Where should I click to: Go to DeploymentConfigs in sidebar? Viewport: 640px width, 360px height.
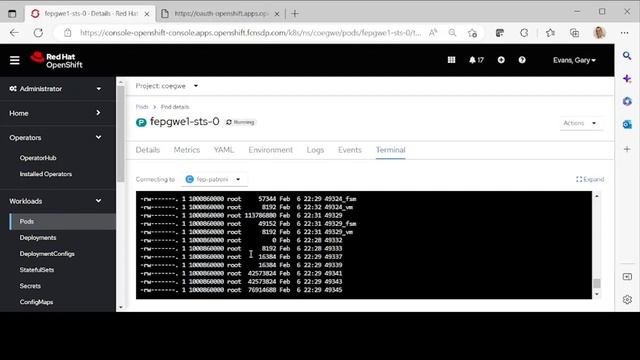tap(47, 253)
